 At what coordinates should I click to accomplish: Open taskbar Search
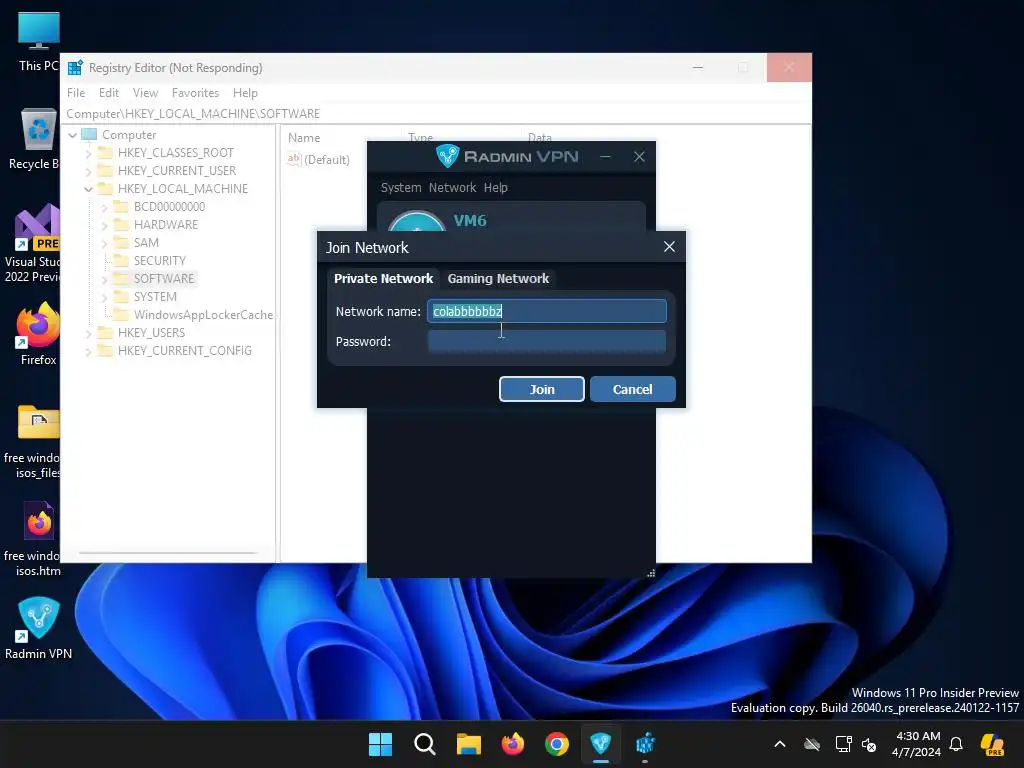click(x=424, y=744)
